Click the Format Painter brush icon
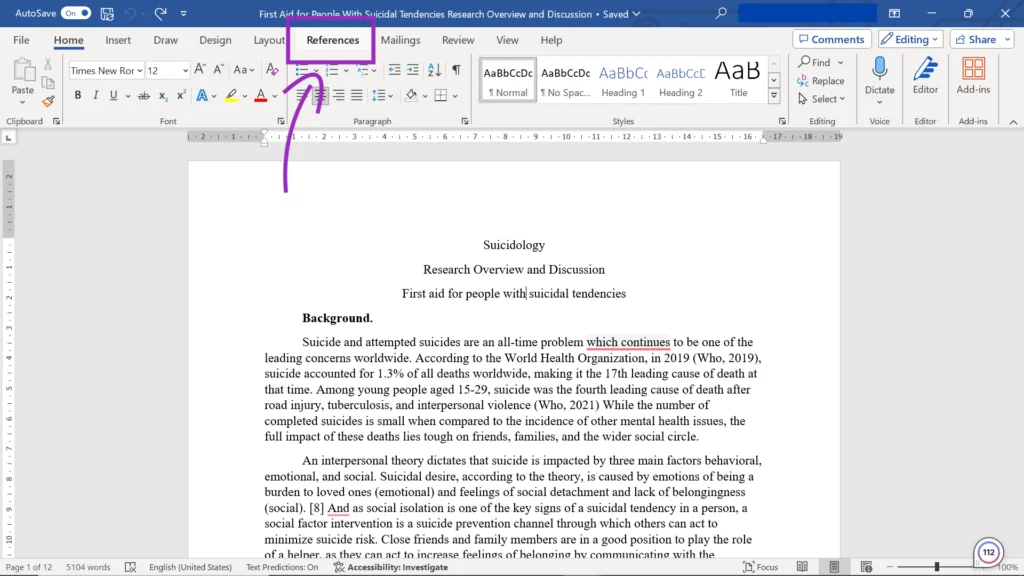Viewport: 1024px width, 576px height. point(48,101)
